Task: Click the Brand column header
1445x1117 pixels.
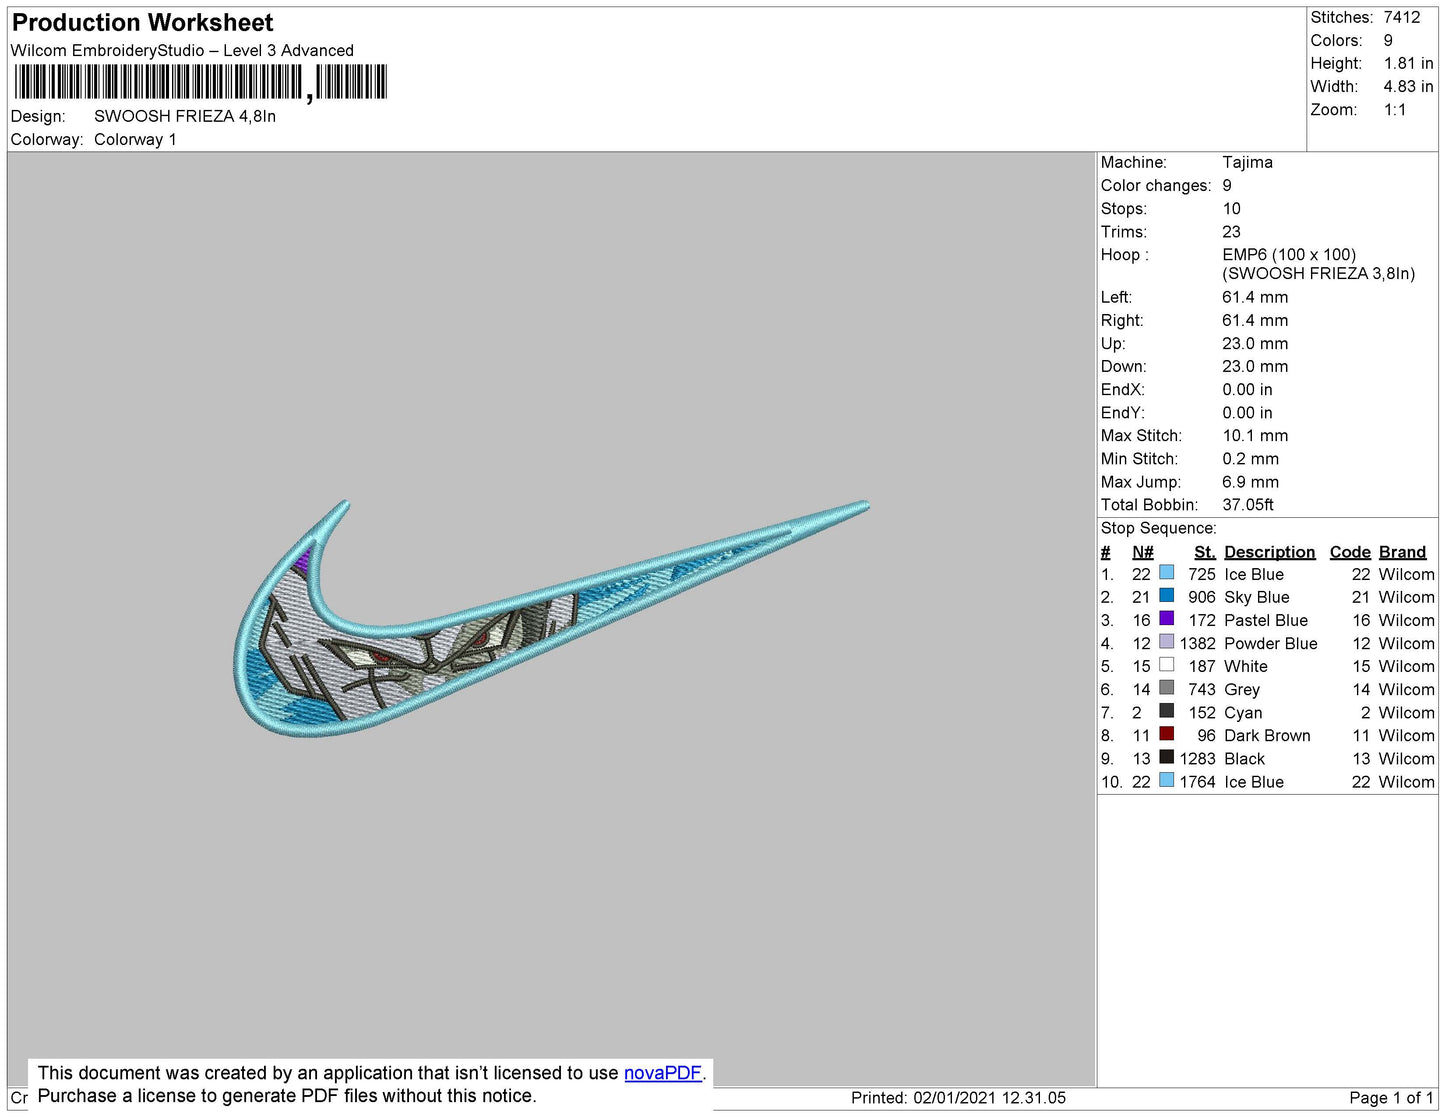Action: [1402, 552]
